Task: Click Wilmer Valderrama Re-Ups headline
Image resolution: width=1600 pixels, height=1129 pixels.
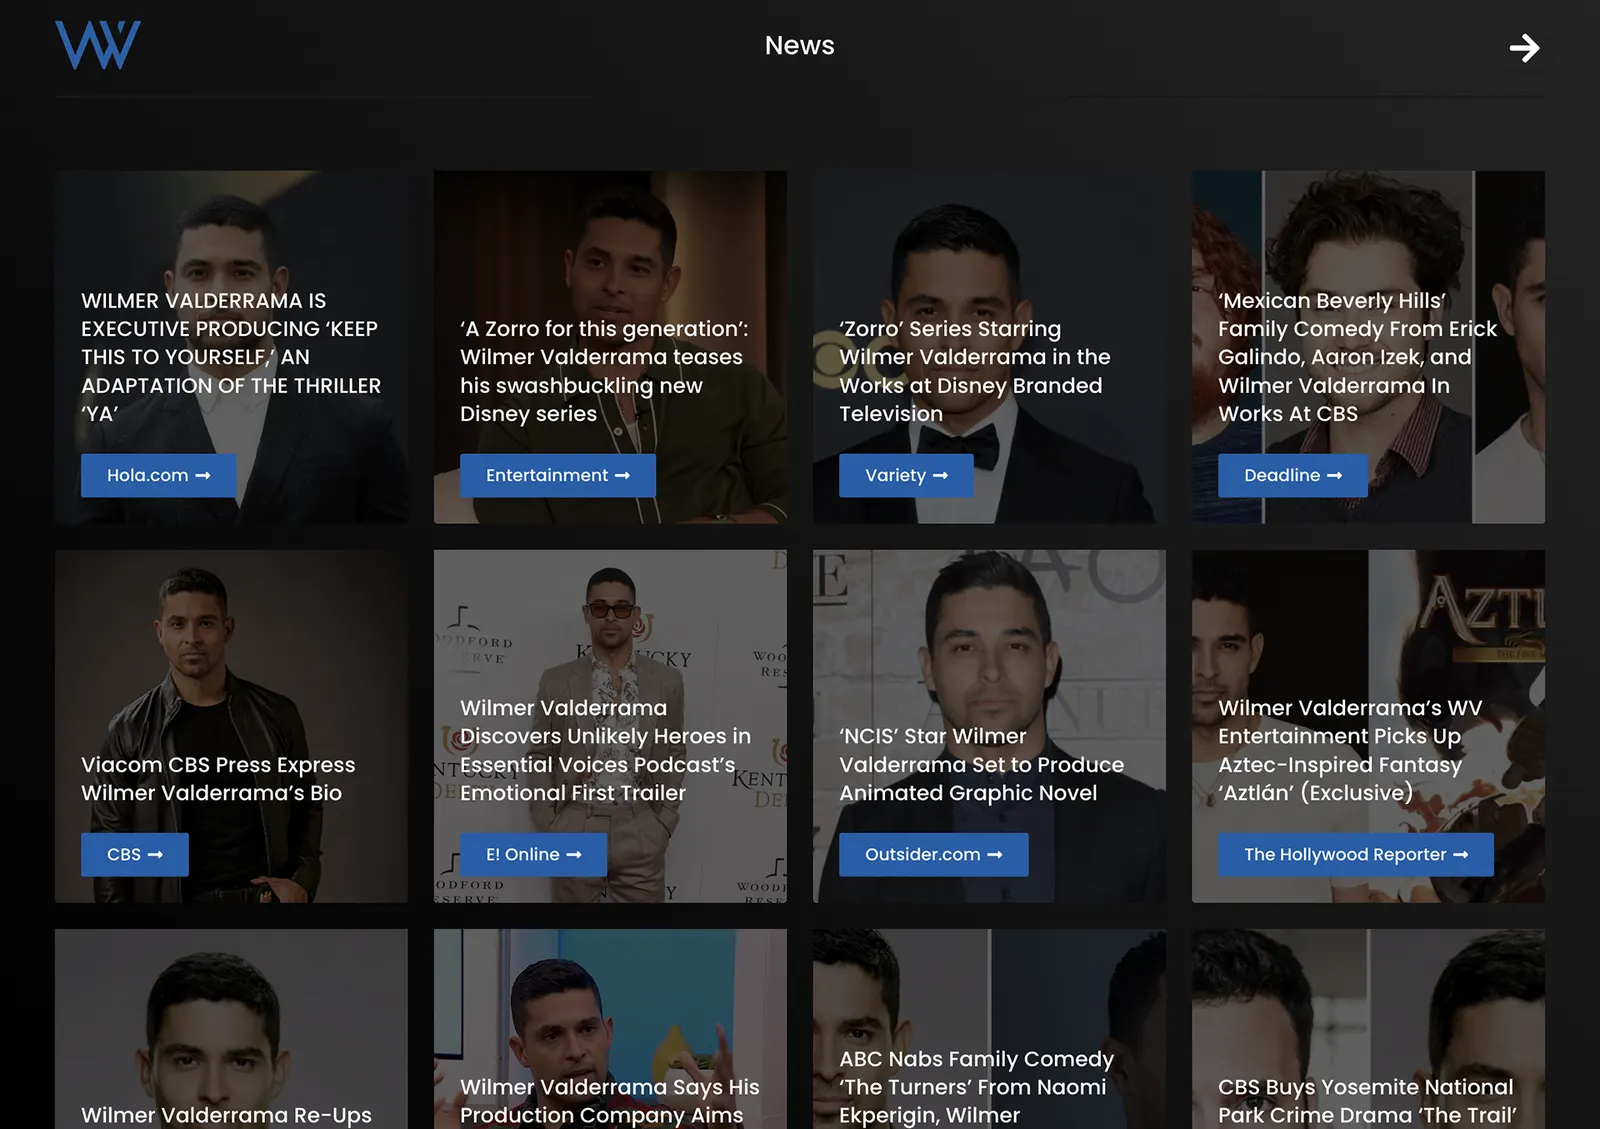Action: (226, 1114)
